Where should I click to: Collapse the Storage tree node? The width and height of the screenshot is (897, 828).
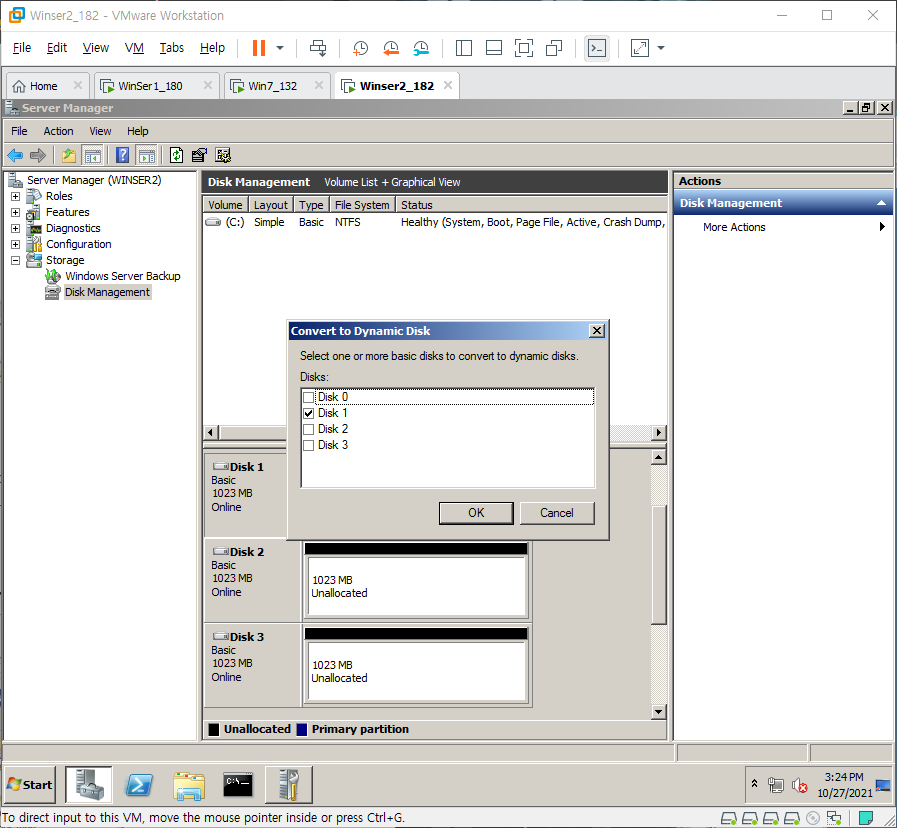tap(15, 260)
